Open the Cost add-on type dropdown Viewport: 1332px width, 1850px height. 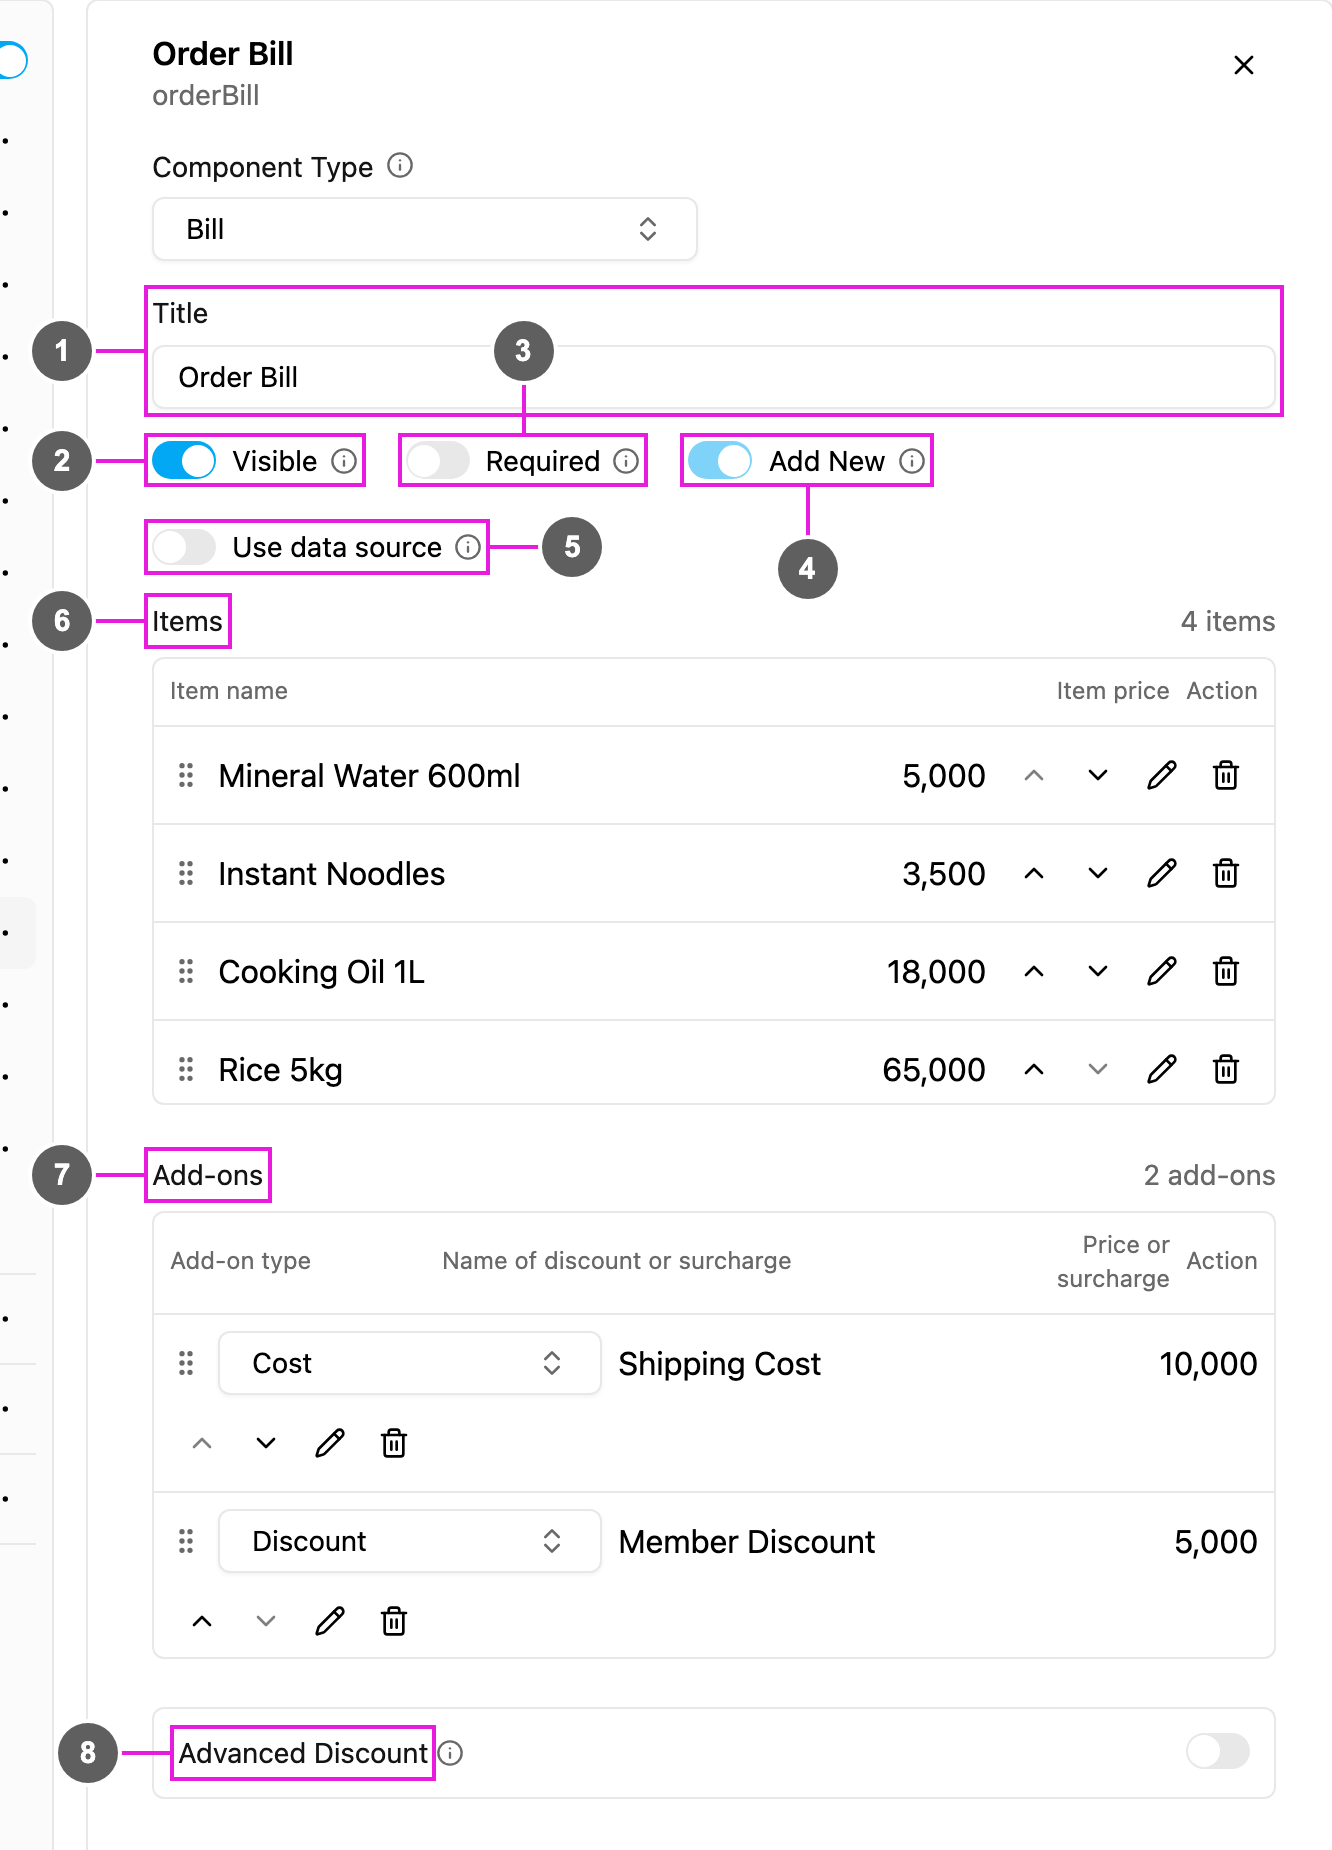point(410,1363)
